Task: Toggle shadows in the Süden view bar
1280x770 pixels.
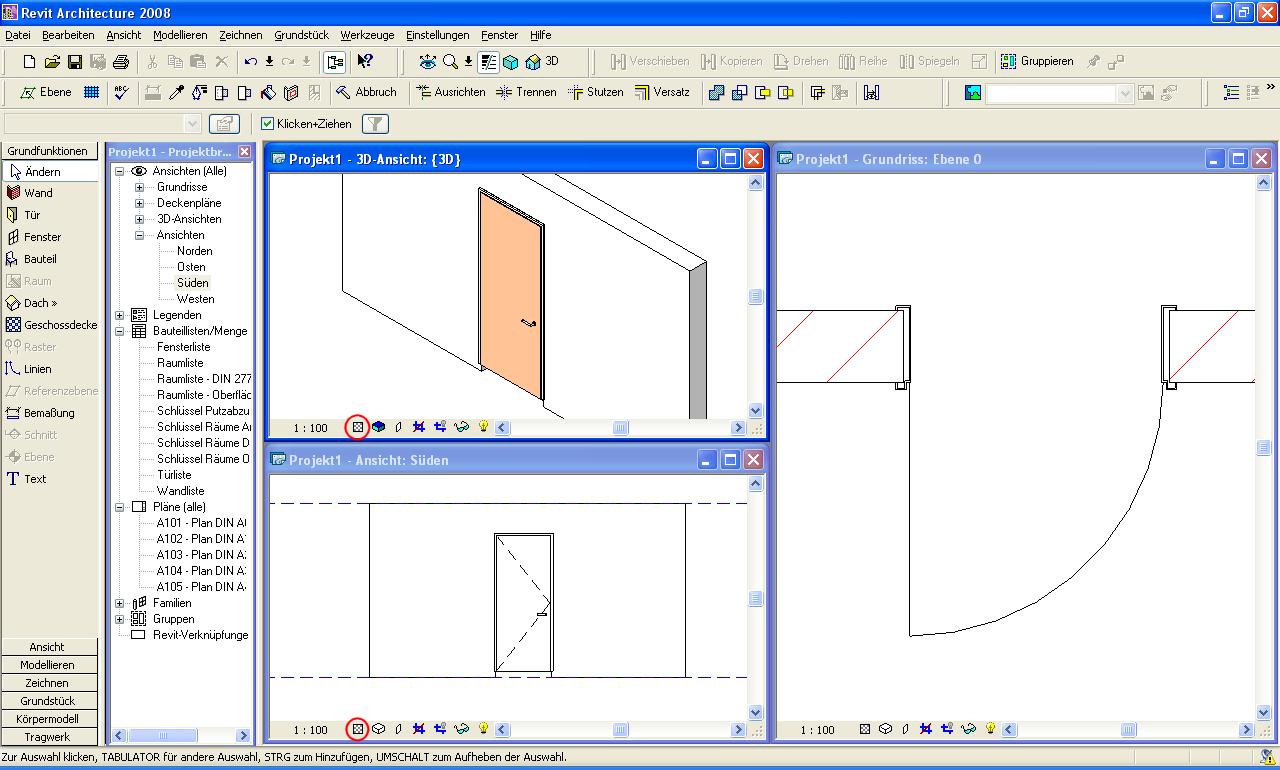Action: tap(400, 729)
